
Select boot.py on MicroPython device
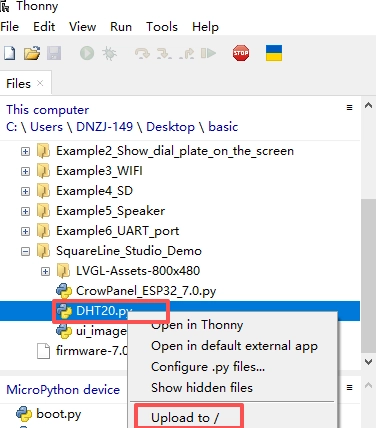tap(59, 414)
